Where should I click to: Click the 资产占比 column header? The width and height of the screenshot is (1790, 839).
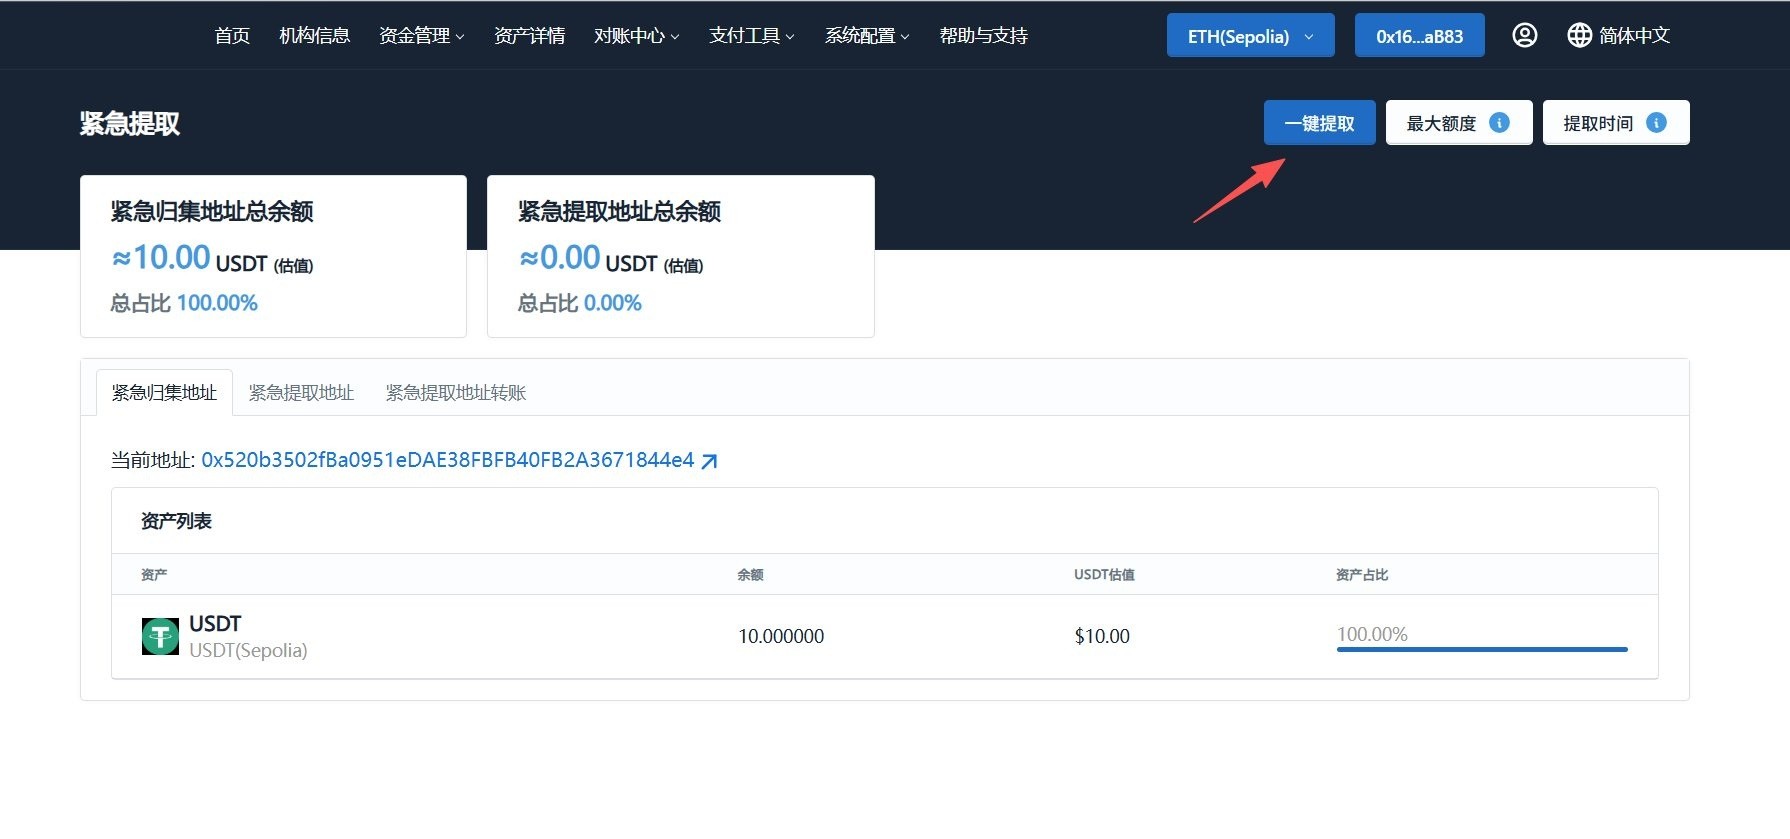pyautogui.click(x=1362, y=575)
